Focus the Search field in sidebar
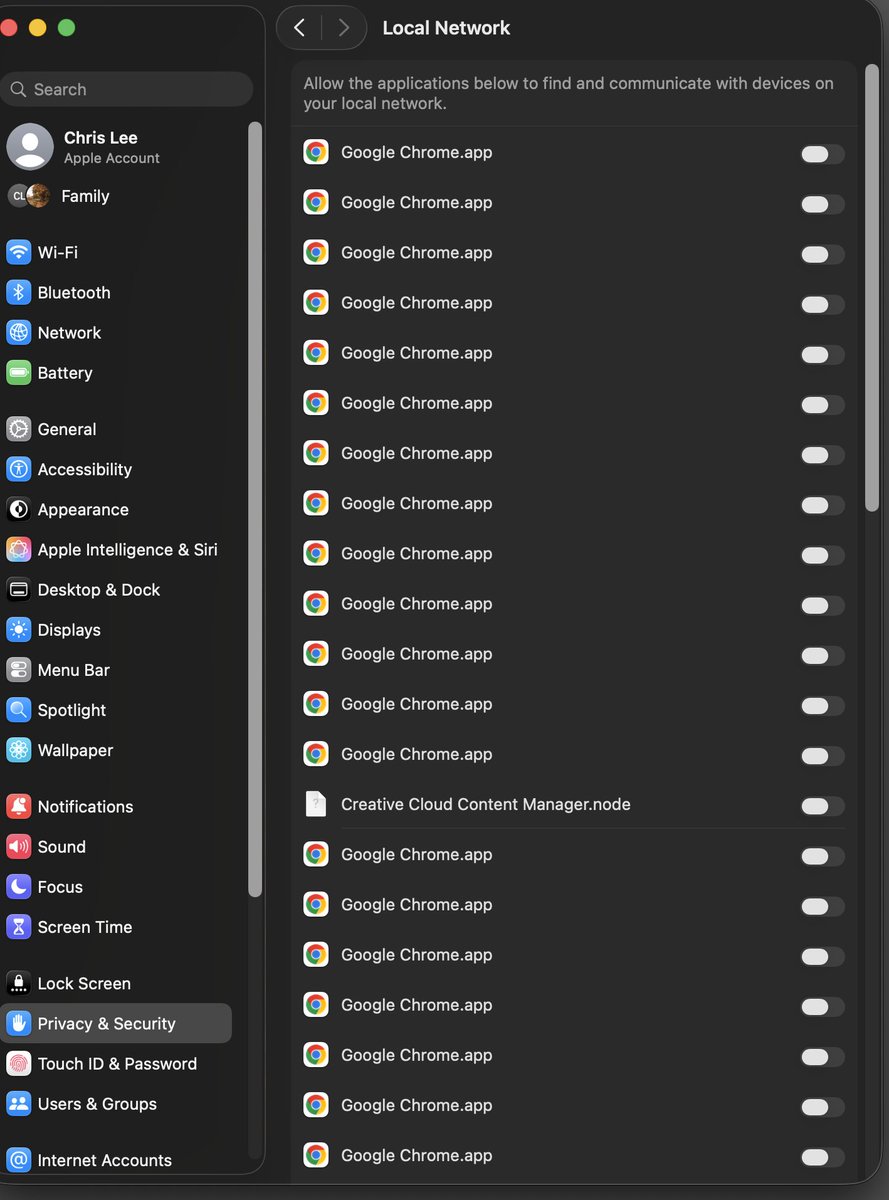 pos(126,89)
